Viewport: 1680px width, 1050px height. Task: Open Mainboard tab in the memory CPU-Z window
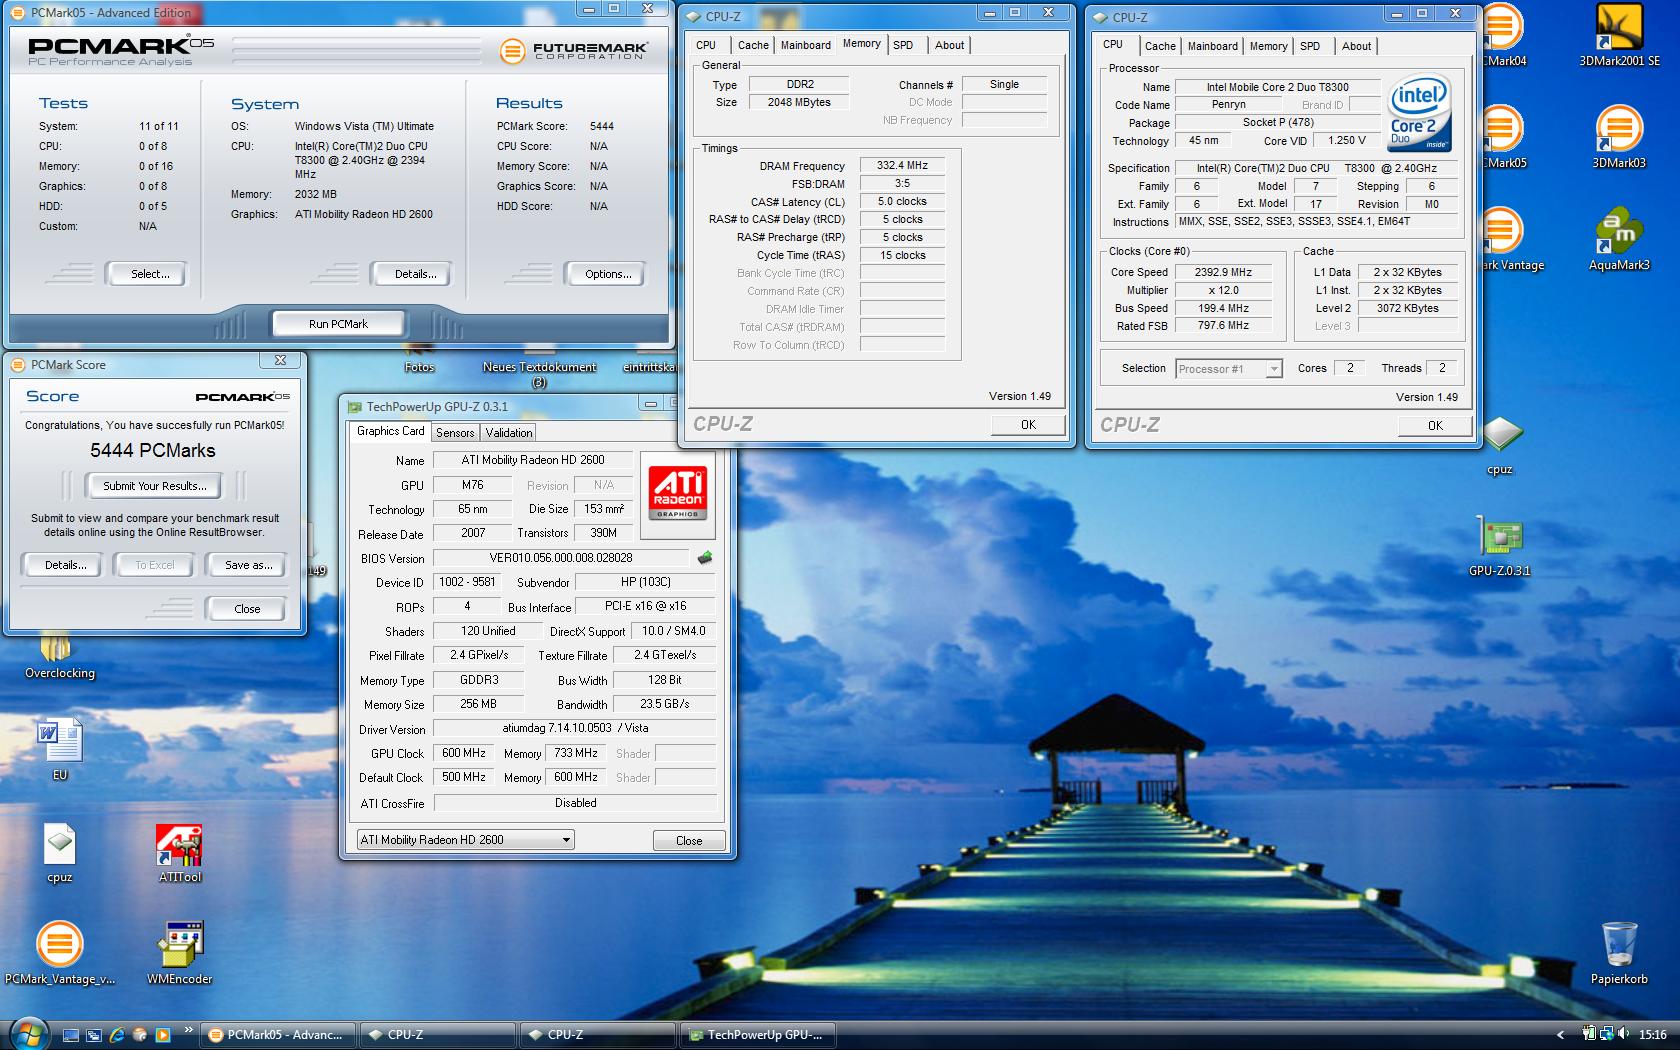pos(806,45)
